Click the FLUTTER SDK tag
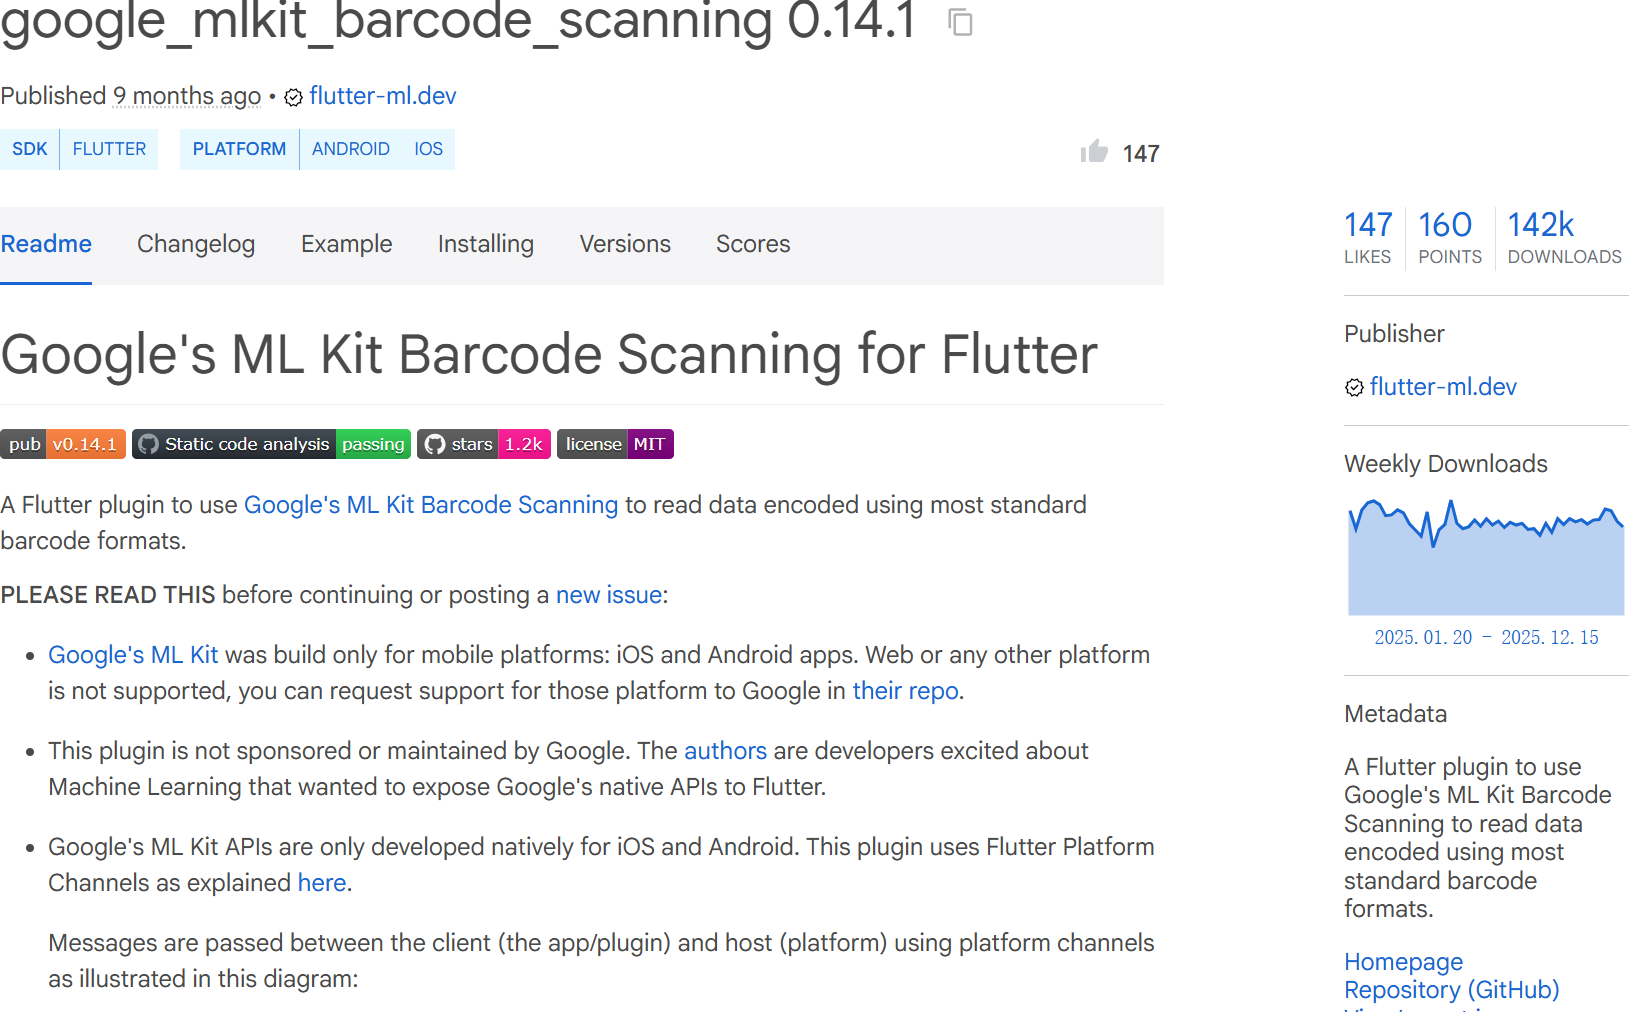 [109, 149]
